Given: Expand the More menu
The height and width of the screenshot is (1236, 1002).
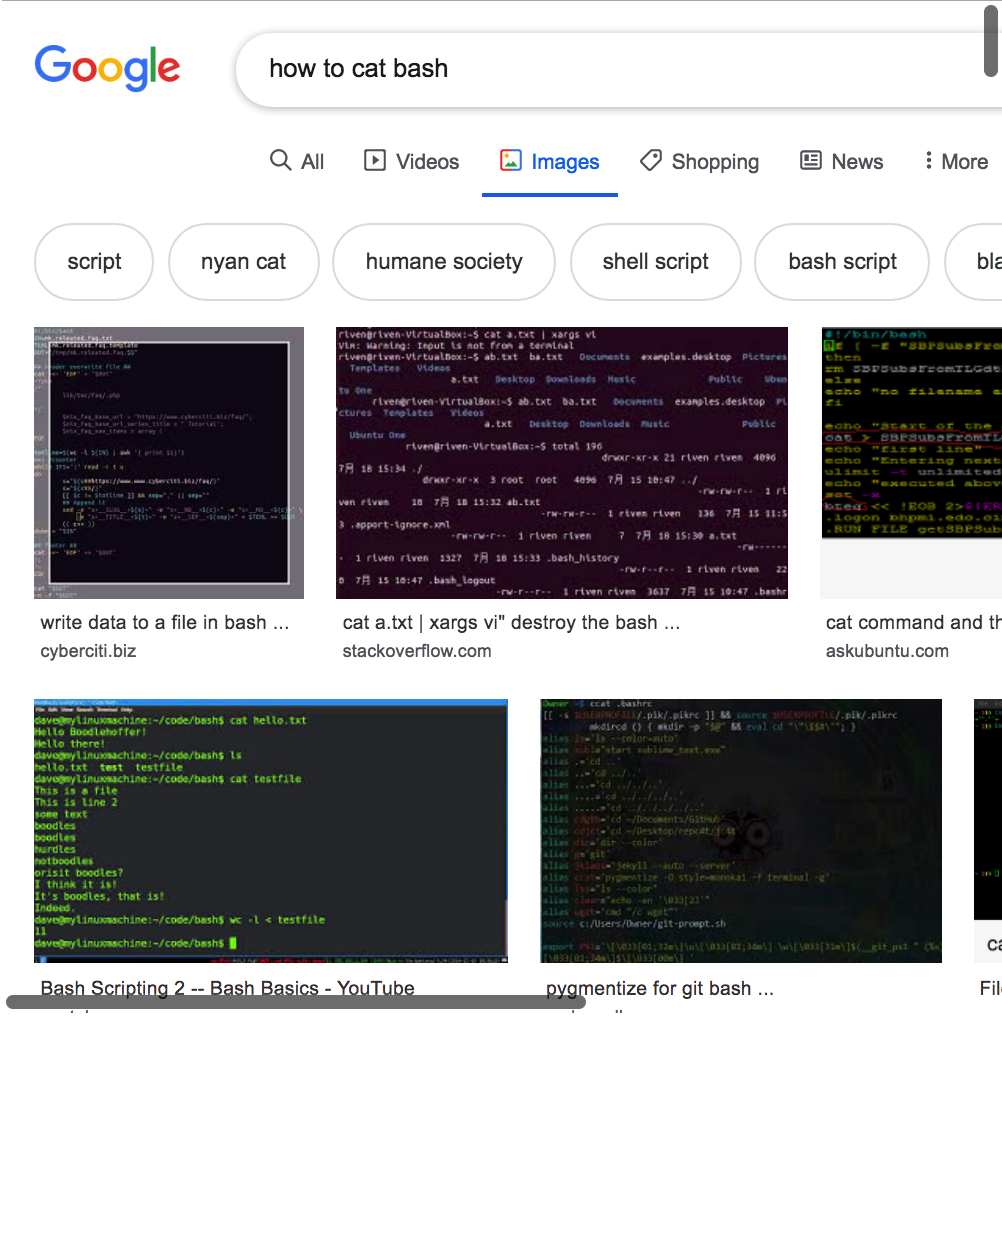Looking at the screenshot, I should coord(956,161).
